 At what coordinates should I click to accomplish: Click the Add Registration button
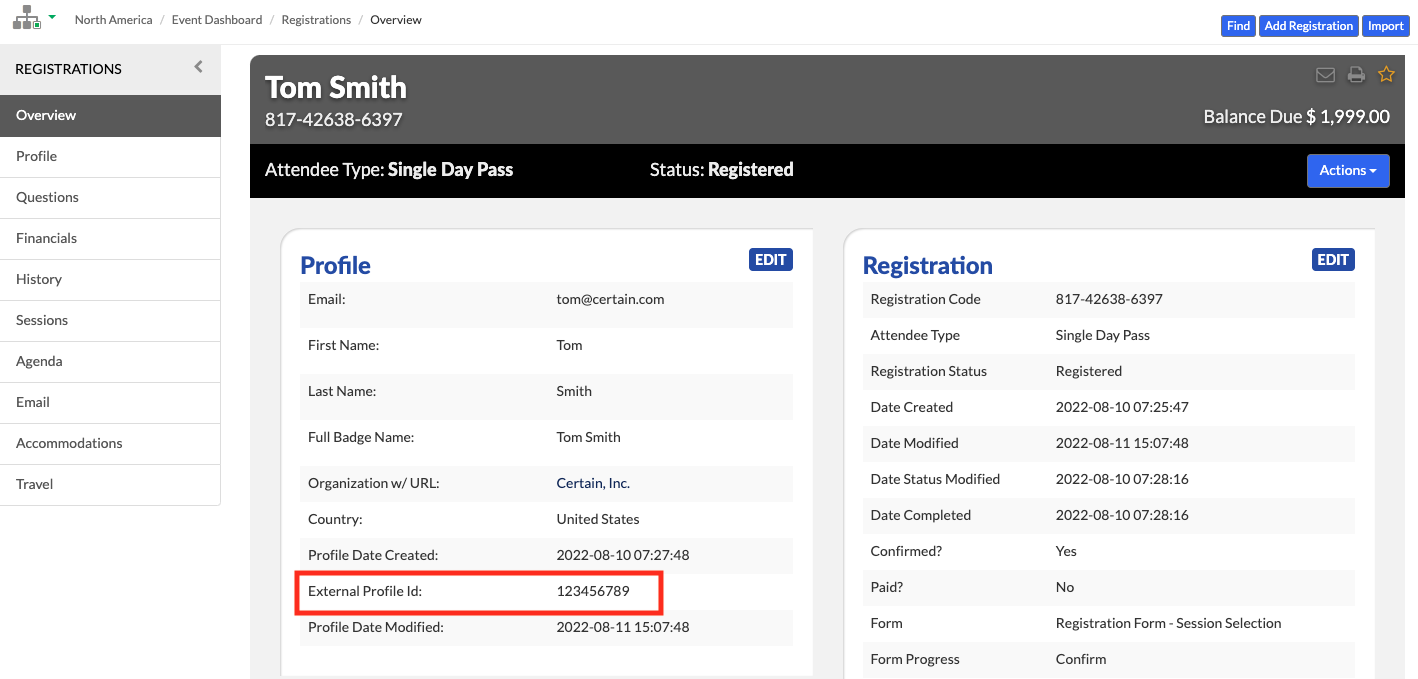1308,26
